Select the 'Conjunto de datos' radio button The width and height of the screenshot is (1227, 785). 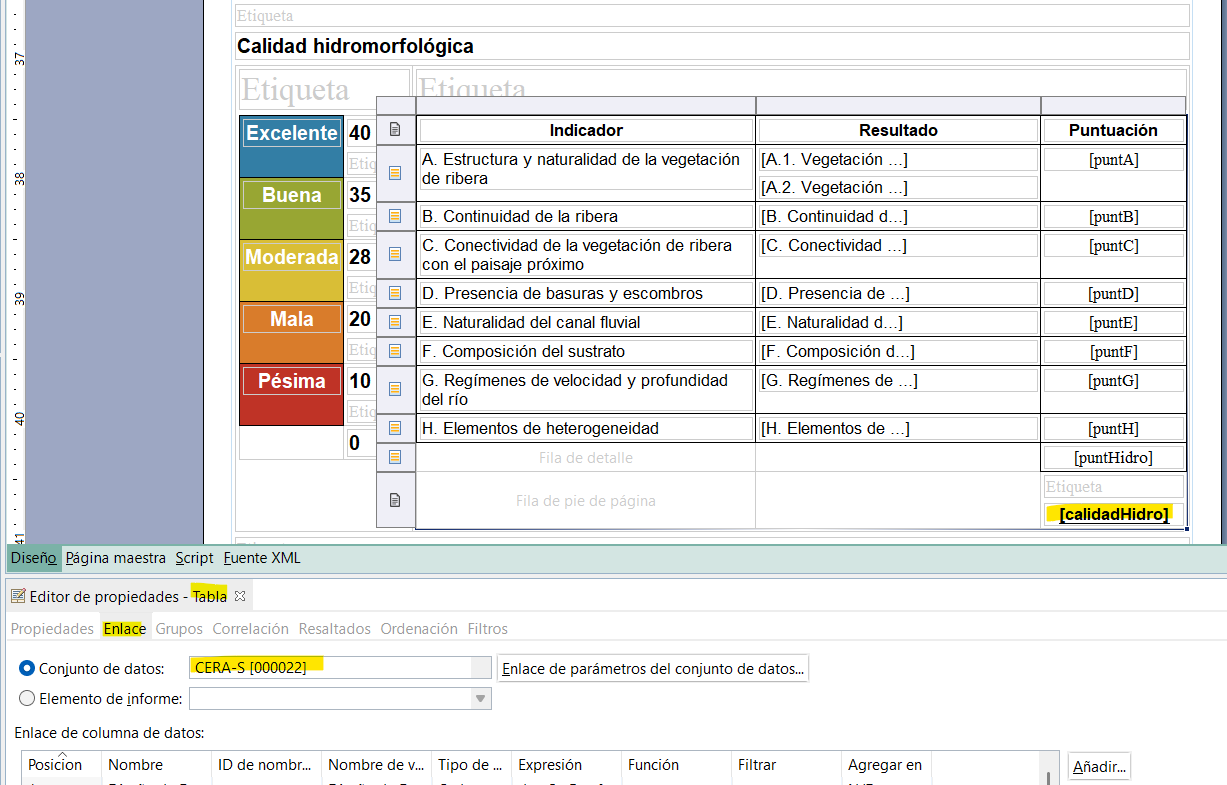(x=27, y=668)
